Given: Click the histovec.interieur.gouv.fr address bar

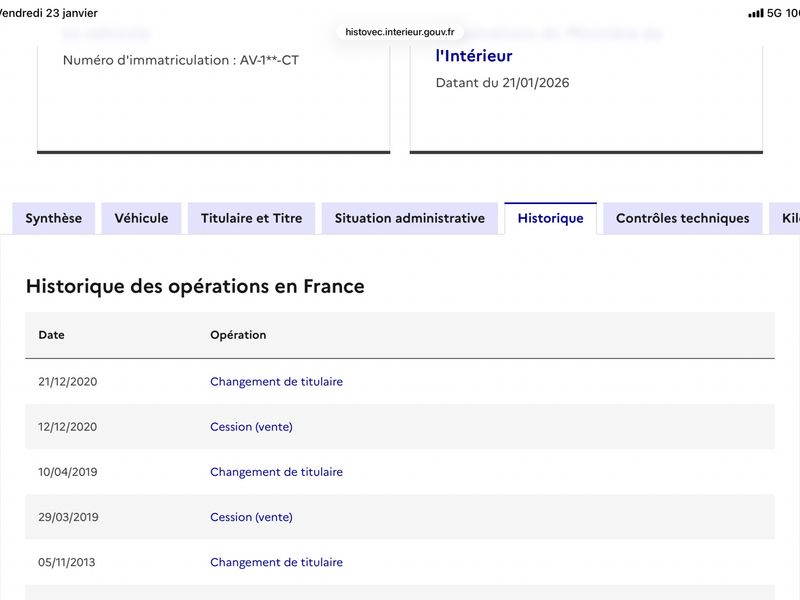Looking at the screenshot, I should [399, 32].
